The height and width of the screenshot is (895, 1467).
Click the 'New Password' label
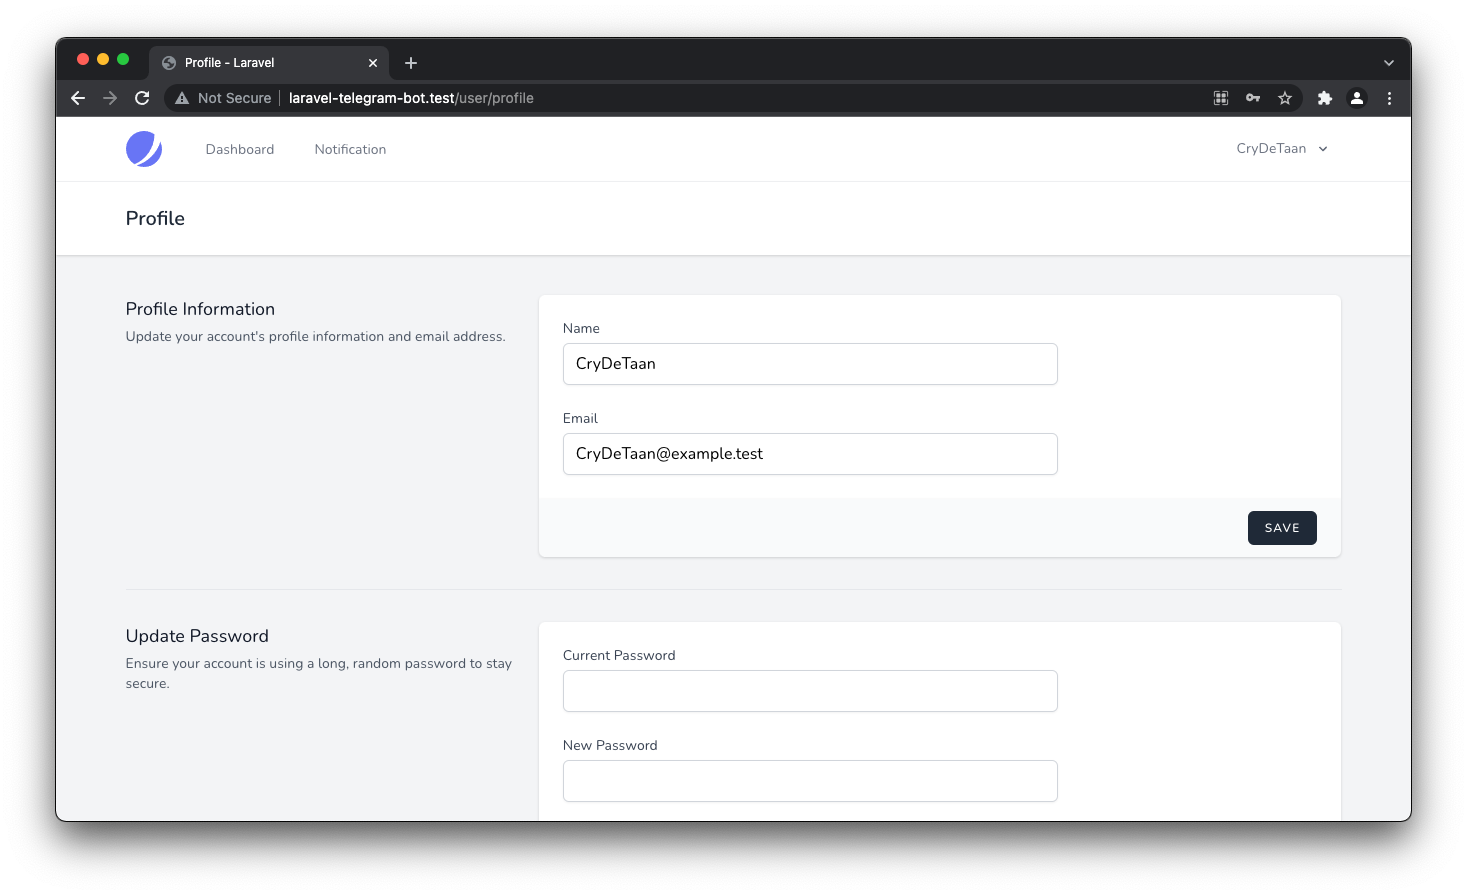point(610,745)
